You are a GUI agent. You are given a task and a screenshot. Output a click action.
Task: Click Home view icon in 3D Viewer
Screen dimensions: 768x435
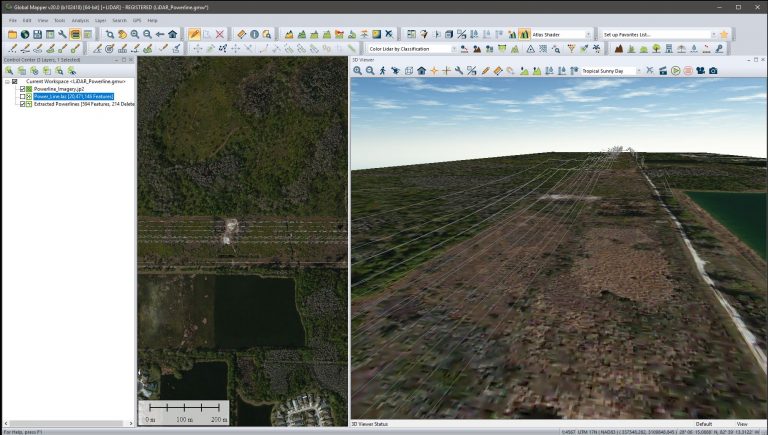[x=421, y=71]
